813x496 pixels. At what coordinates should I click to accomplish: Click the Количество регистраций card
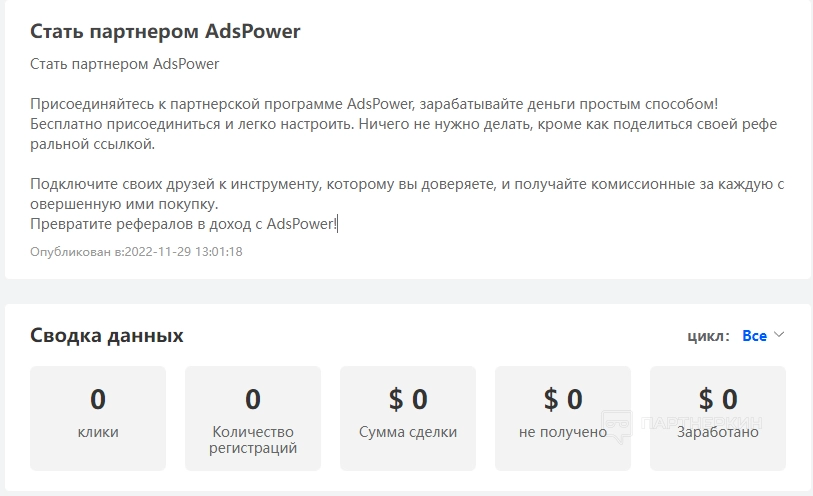click(253, 417)
